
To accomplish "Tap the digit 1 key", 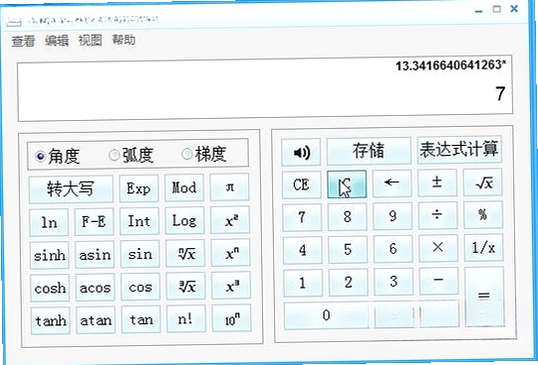I will tap(303, 283).
